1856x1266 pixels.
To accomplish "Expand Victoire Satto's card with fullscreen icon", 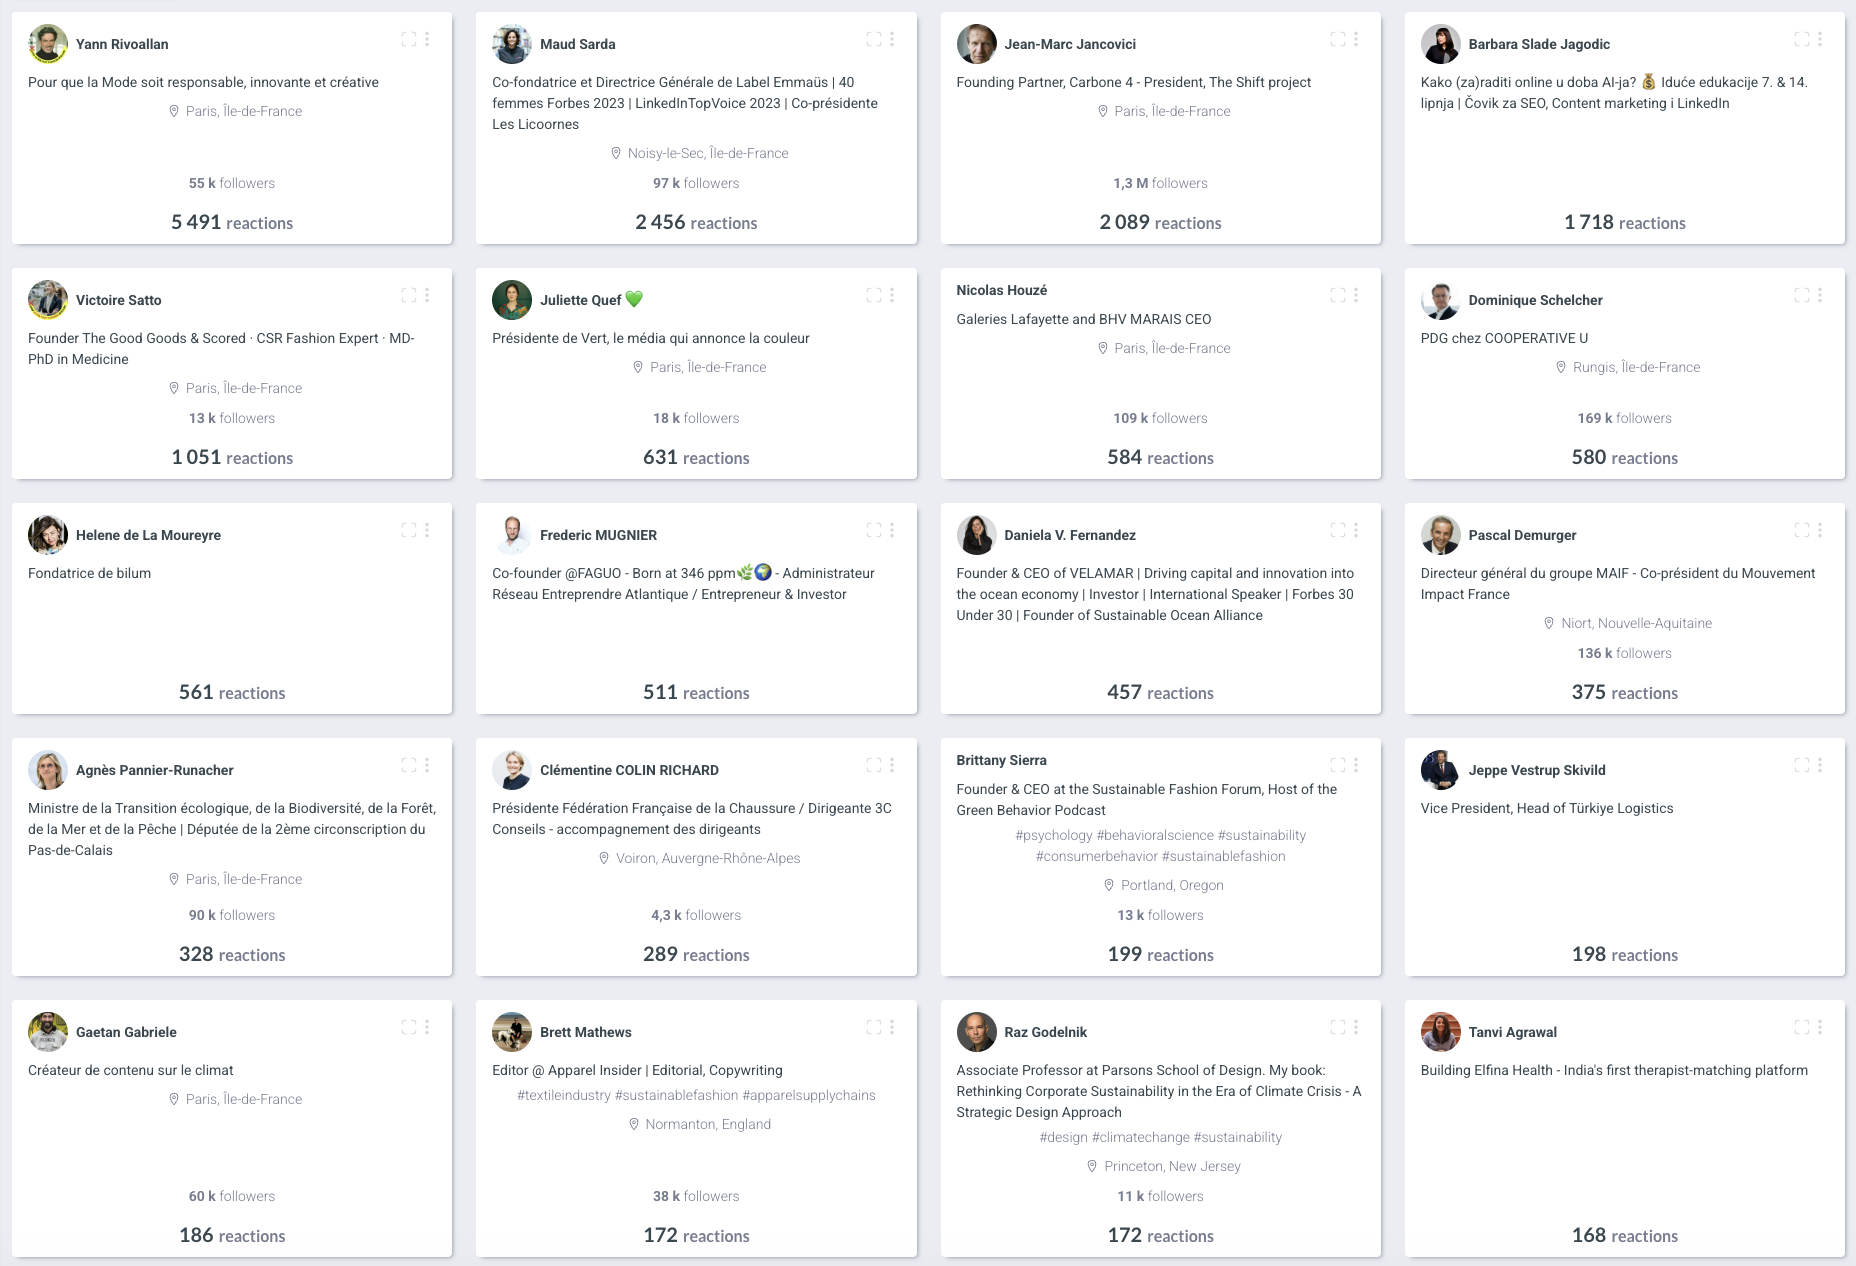I will [x=409, y=295].
